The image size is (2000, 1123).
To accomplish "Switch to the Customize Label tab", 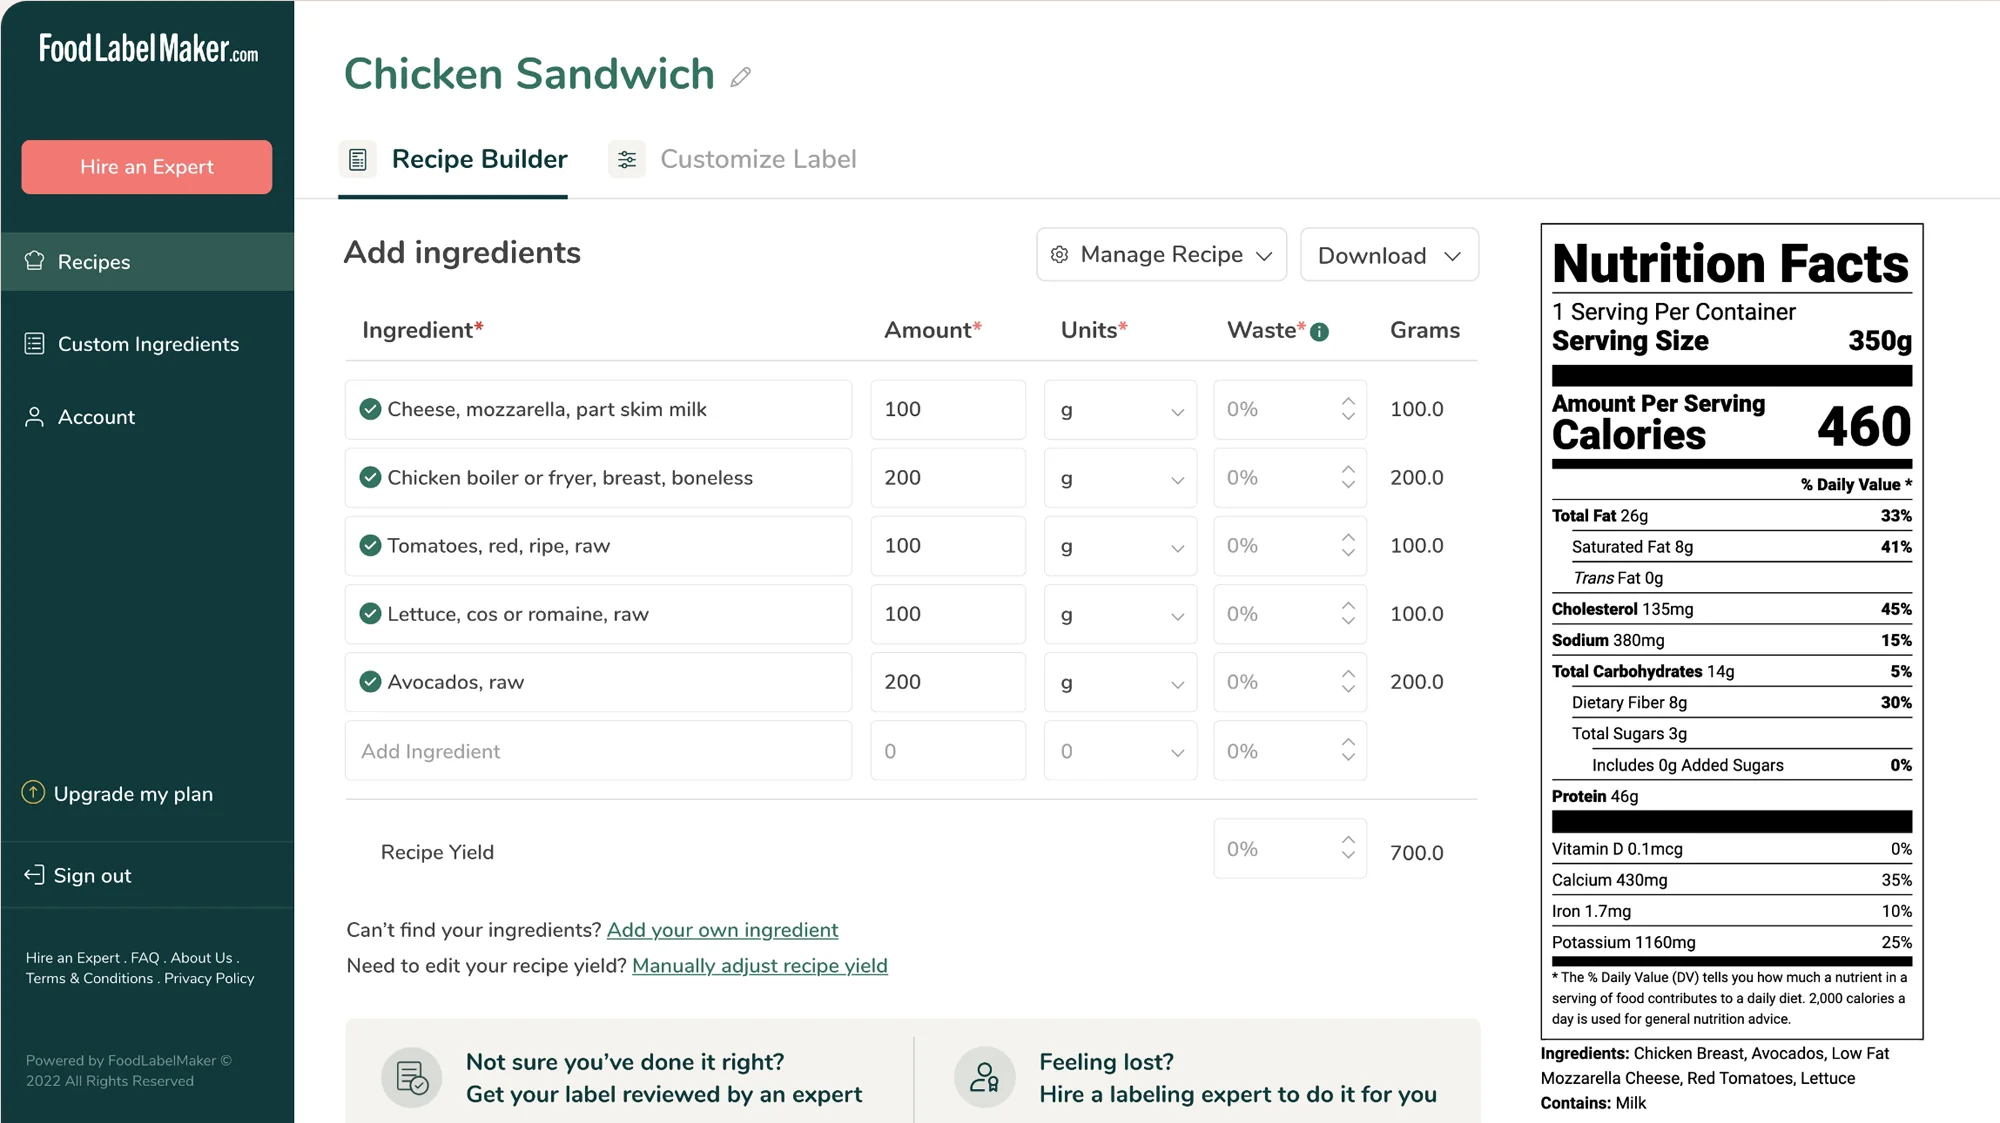I will coord(757,158).
